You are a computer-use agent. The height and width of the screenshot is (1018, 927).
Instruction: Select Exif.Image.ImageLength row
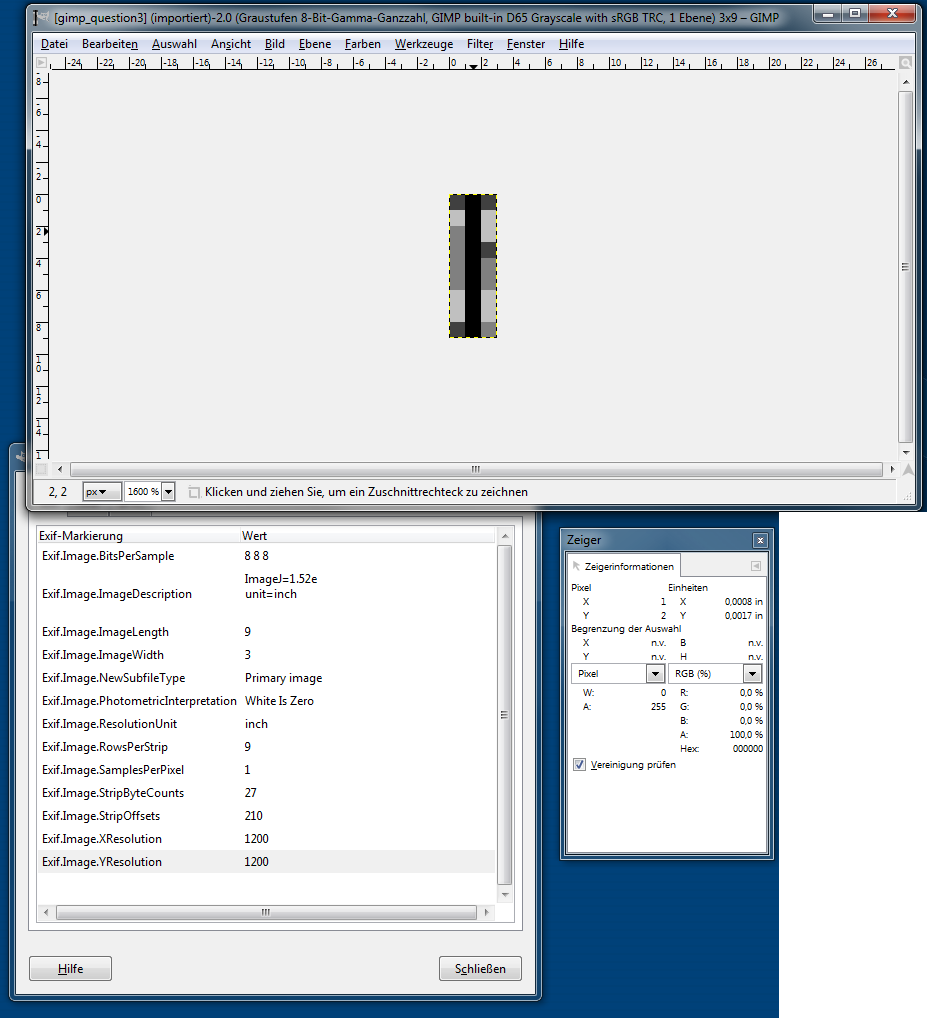coord(266,632)
